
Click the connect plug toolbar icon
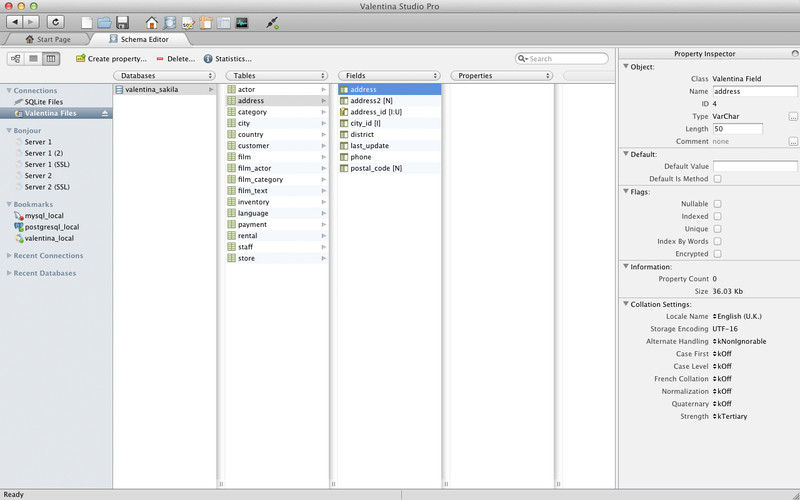point(272,22)
